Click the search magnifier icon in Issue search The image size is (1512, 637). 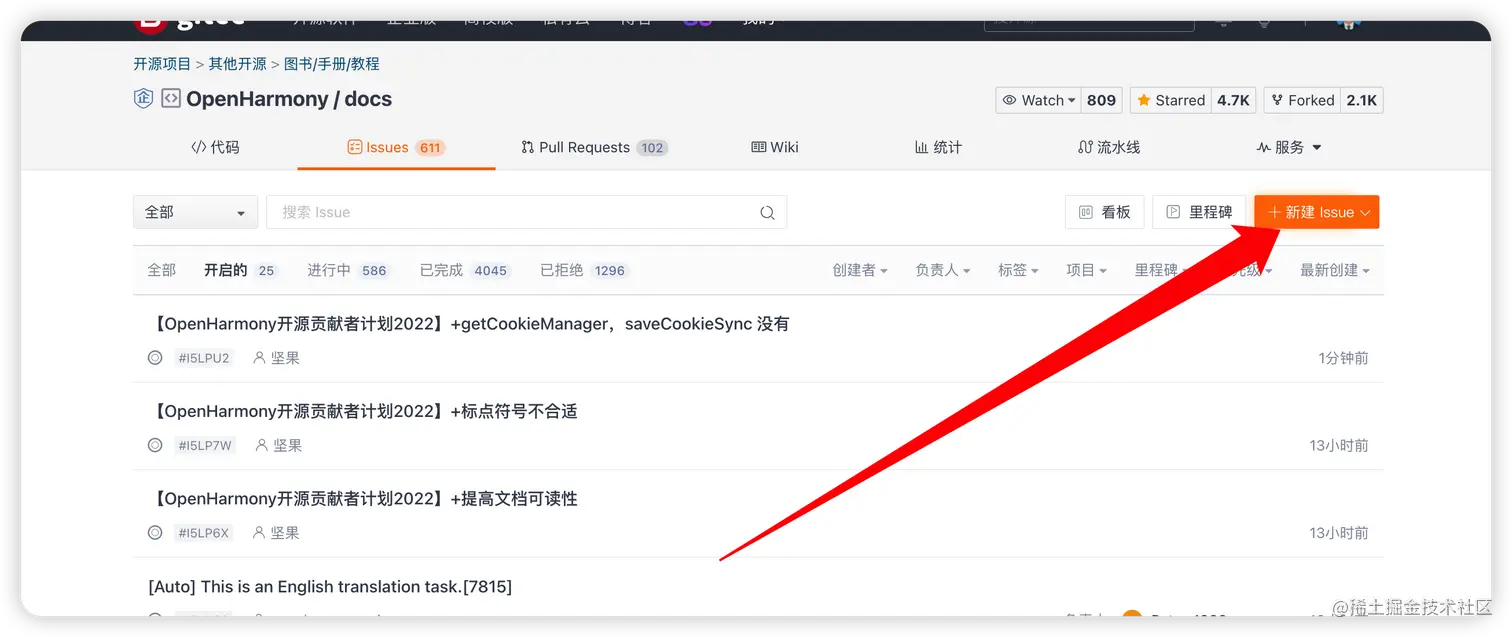click(x=767, y=212)
